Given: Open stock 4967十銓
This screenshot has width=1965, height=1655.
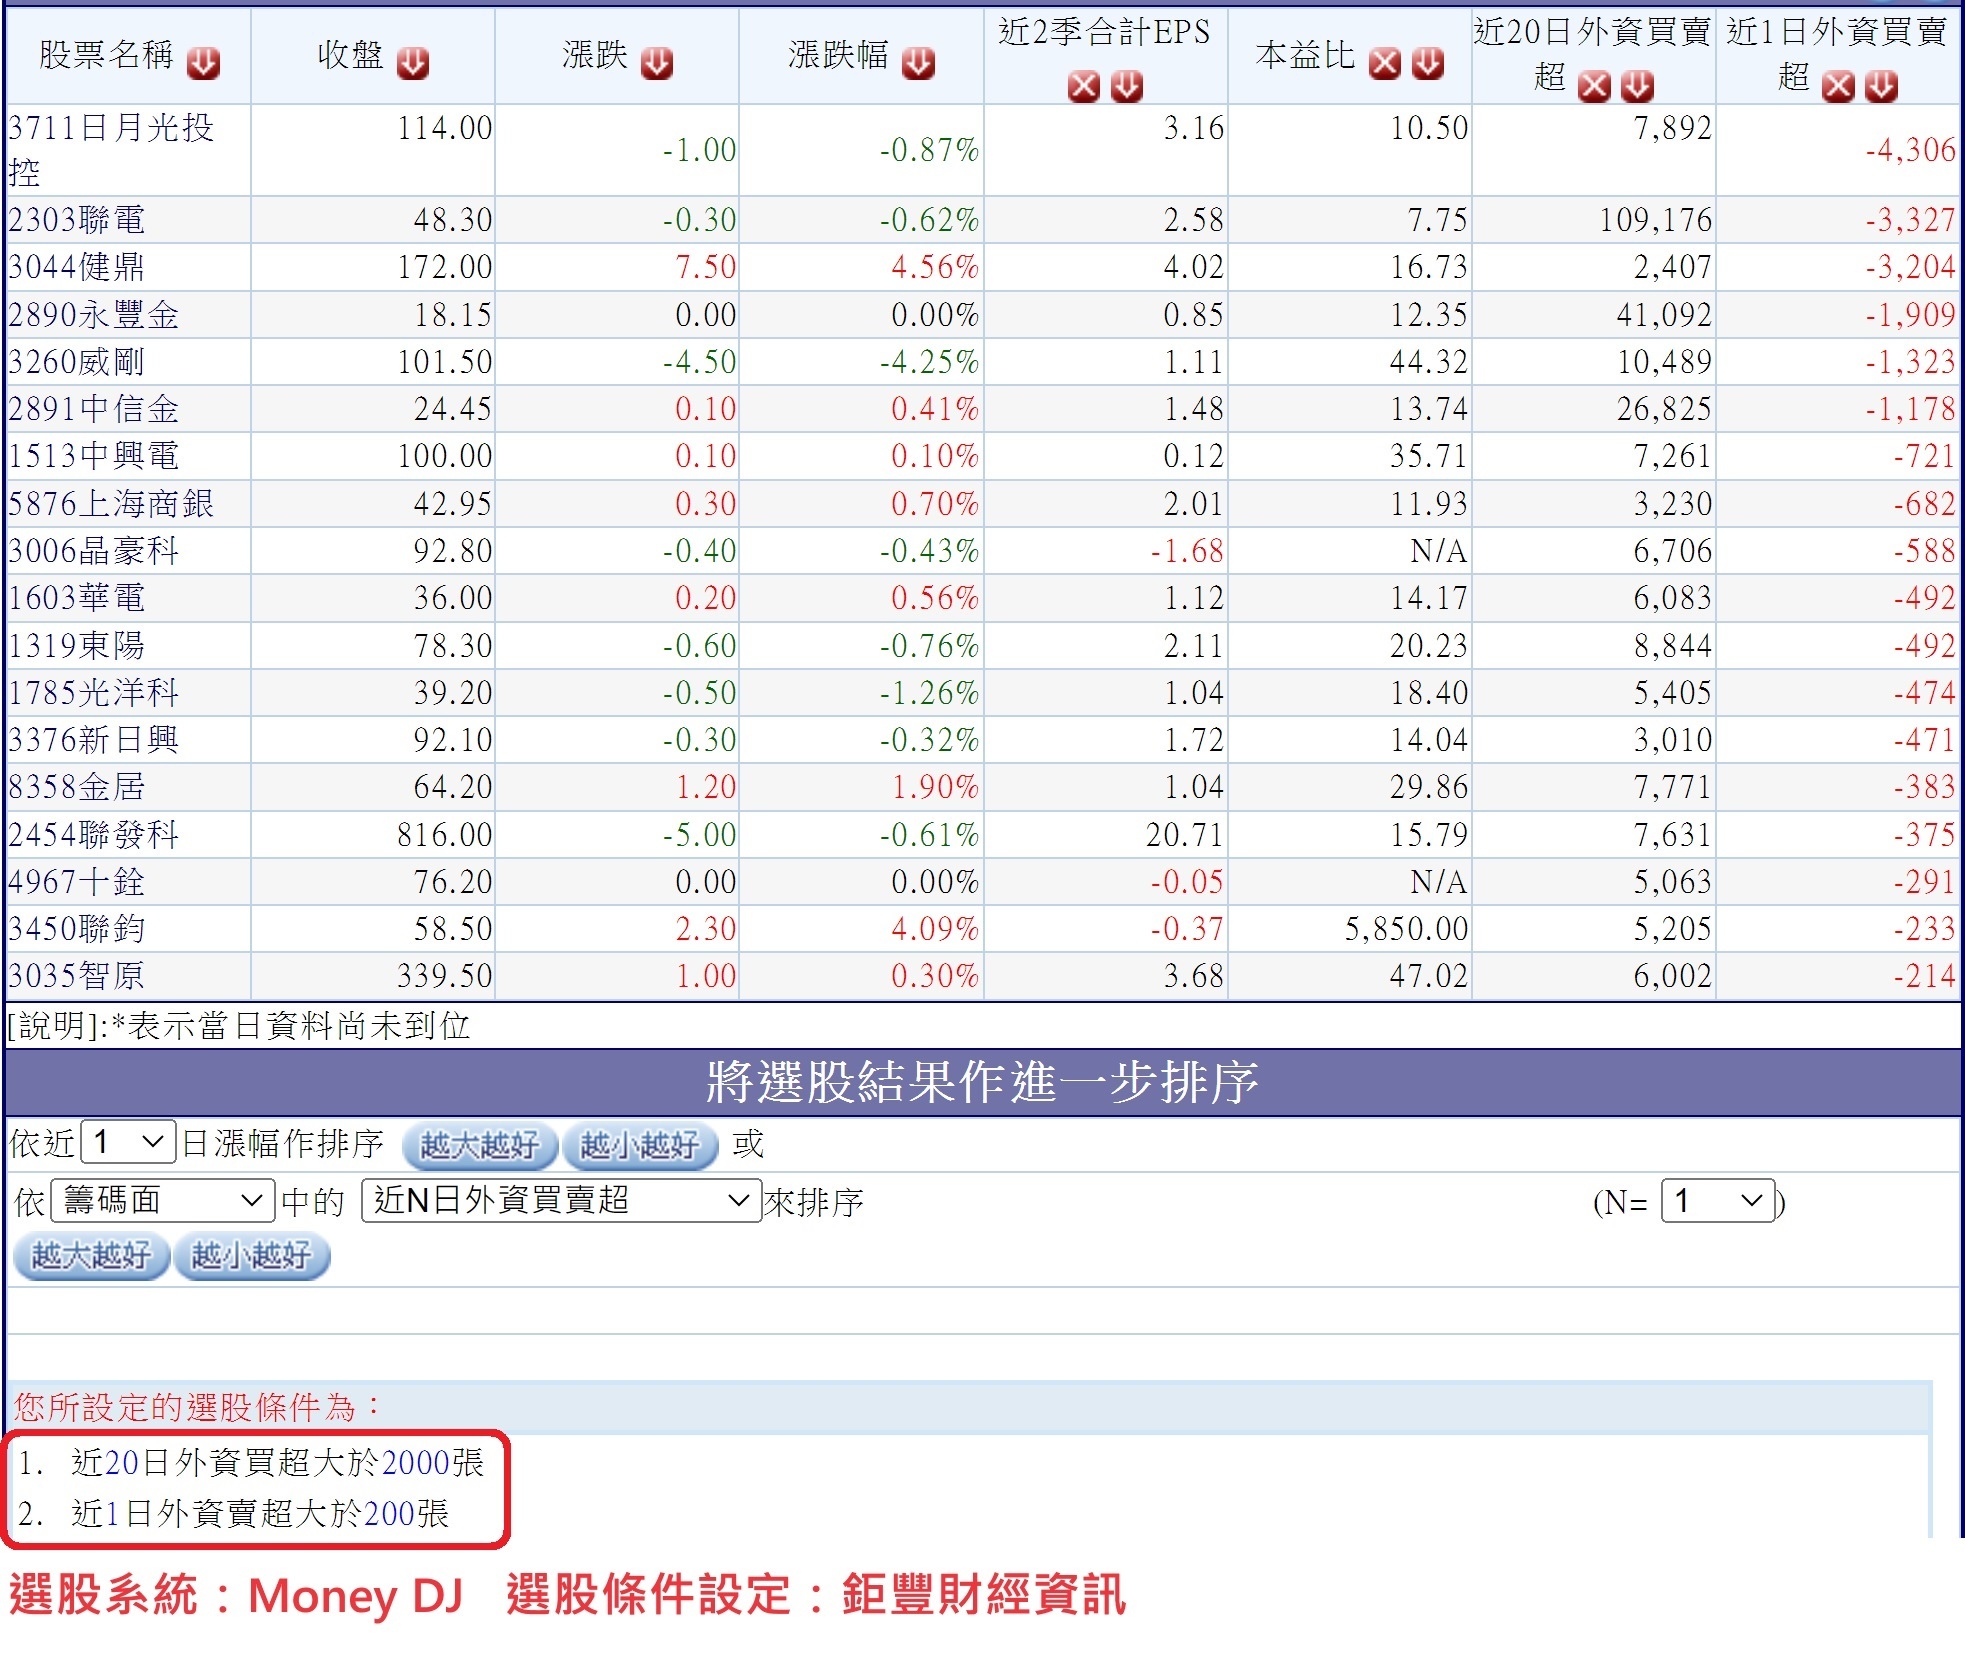Looking at the screenshot, I should pos(77,882).
